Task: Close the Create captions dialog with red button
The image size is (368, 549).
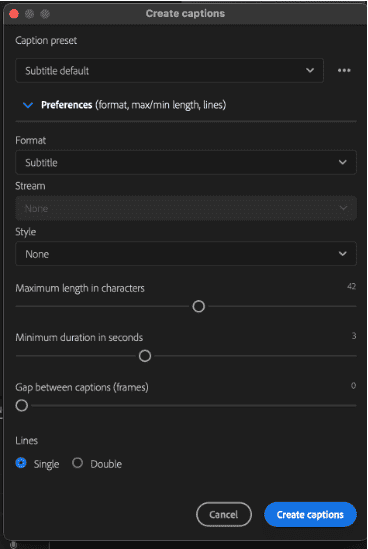Action: (x=14, y=14)
